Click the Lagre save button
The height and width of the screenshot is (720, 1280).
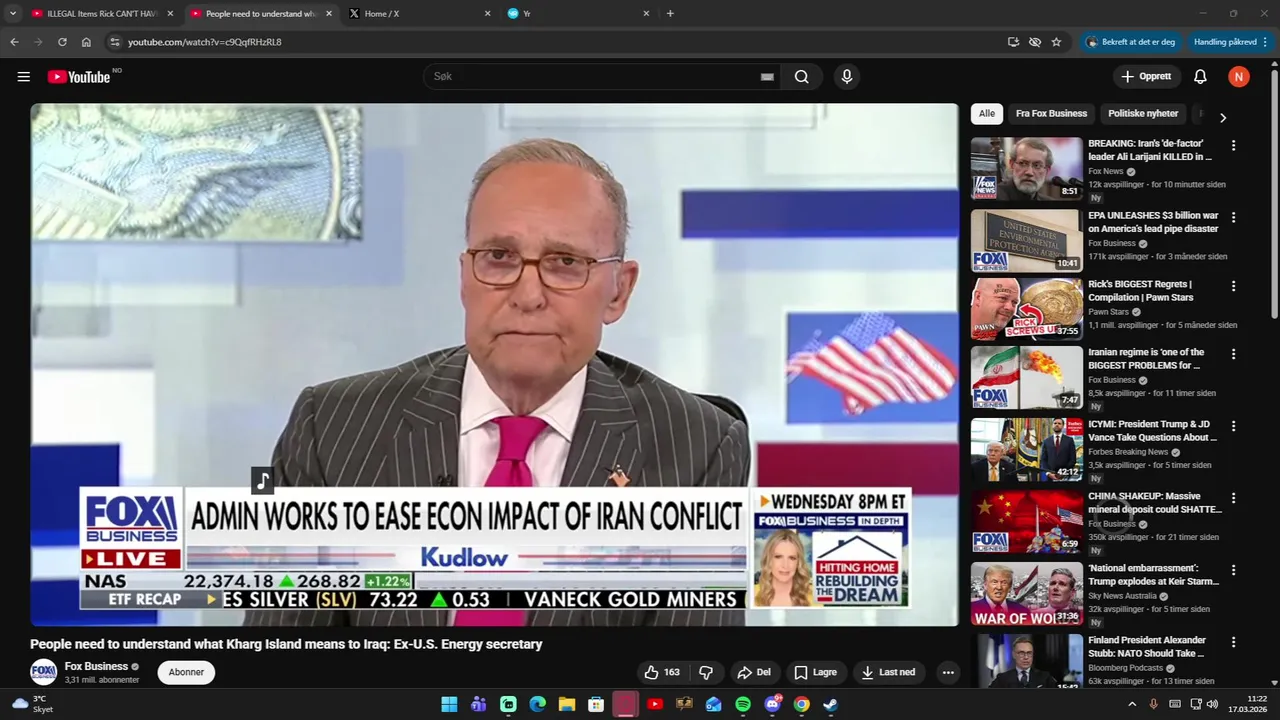[x=815, y=672]
